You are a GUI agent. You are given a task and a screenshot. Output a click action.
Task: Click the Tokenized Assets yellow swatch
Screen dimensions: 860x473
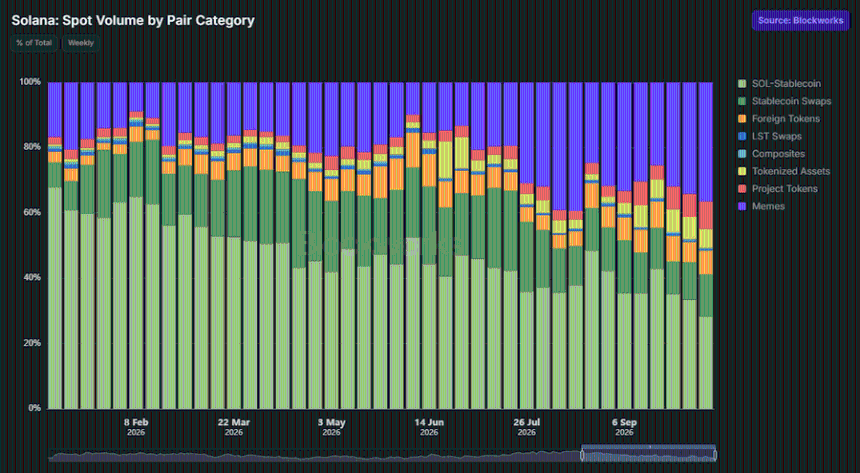pyautogui.click(x=742, y=172)
